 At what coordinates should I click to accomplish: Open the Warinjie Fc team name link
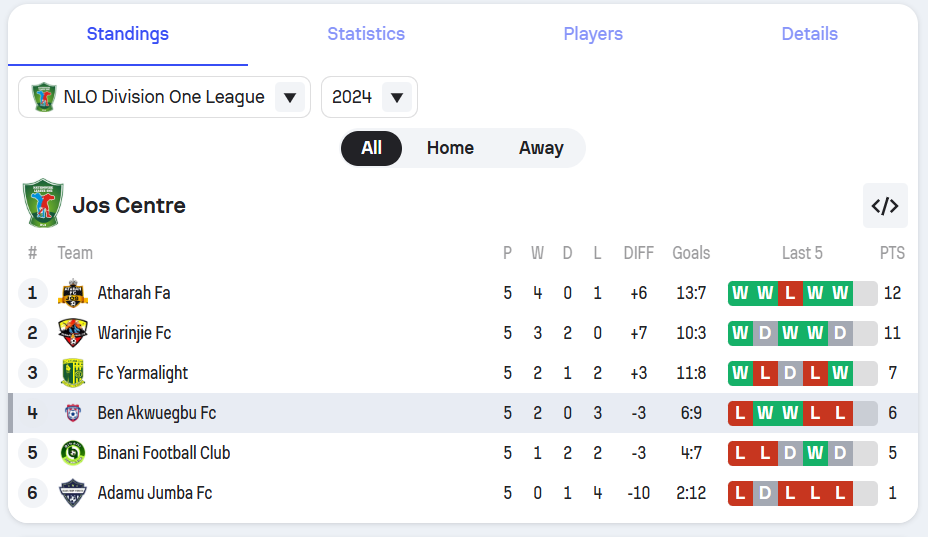134,333
